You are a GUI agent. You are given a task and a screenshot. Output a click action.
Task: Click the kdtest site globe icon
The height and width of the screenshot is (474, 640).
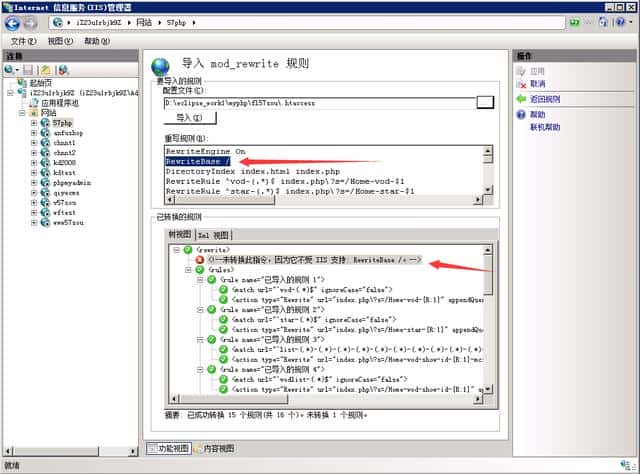click(x=45, y=173)
